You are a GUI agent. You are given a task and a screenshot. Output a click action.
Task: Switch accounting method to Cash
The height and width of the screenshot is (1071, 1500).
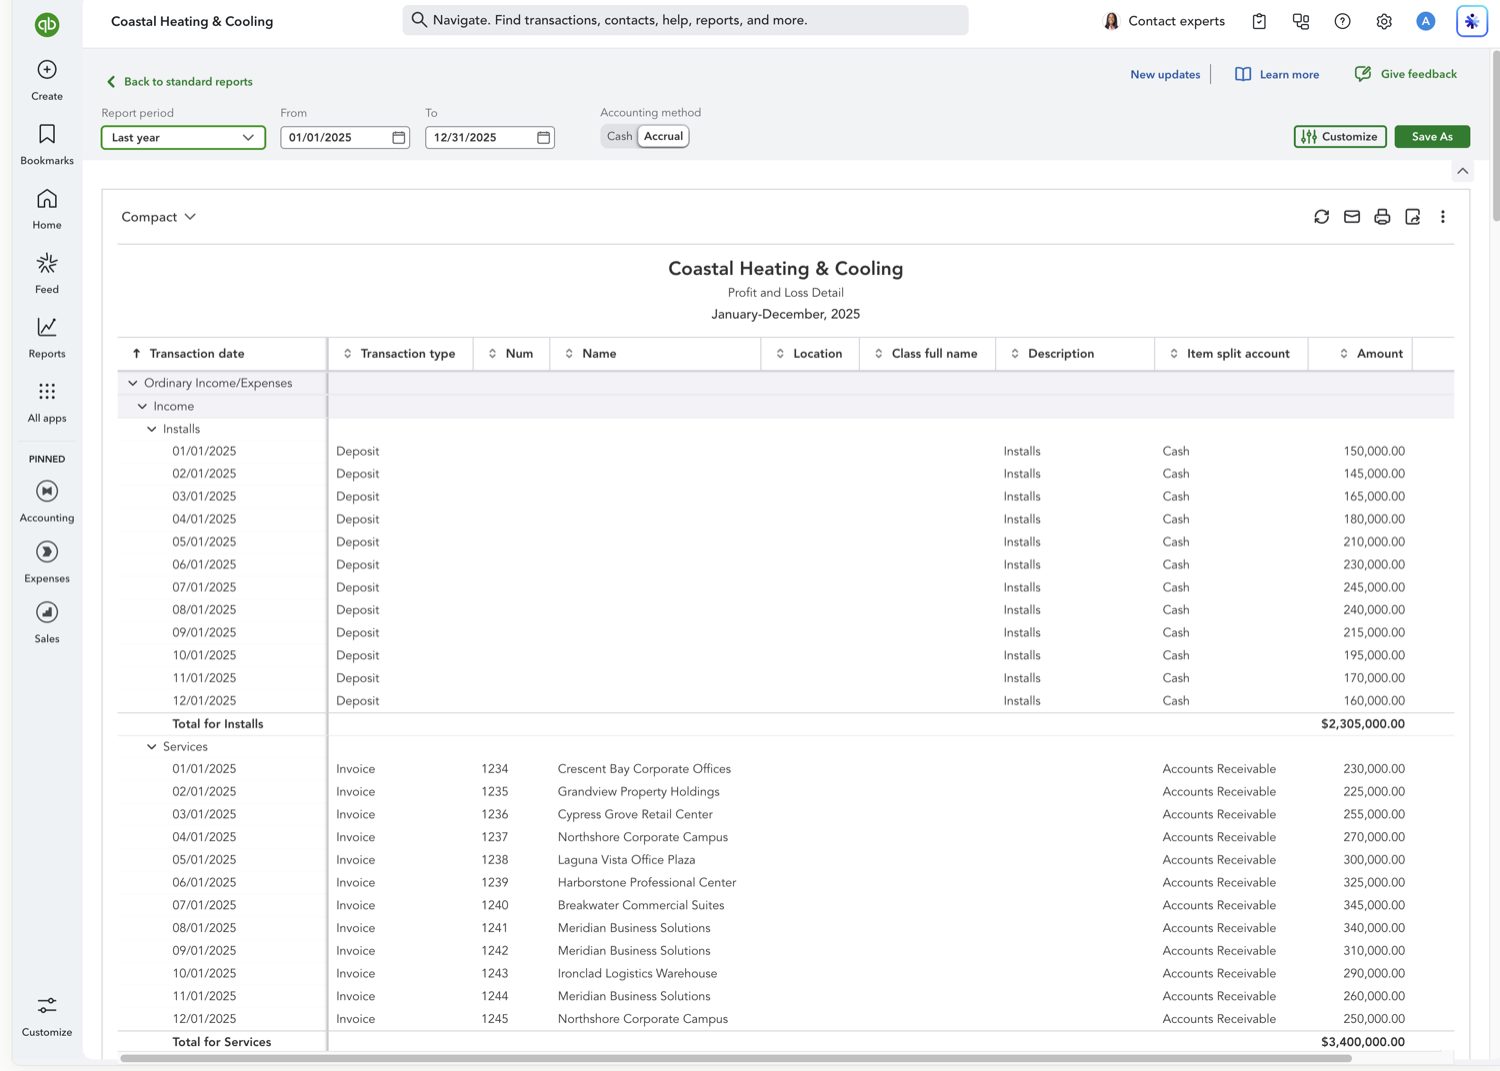(x=619, y=136)
